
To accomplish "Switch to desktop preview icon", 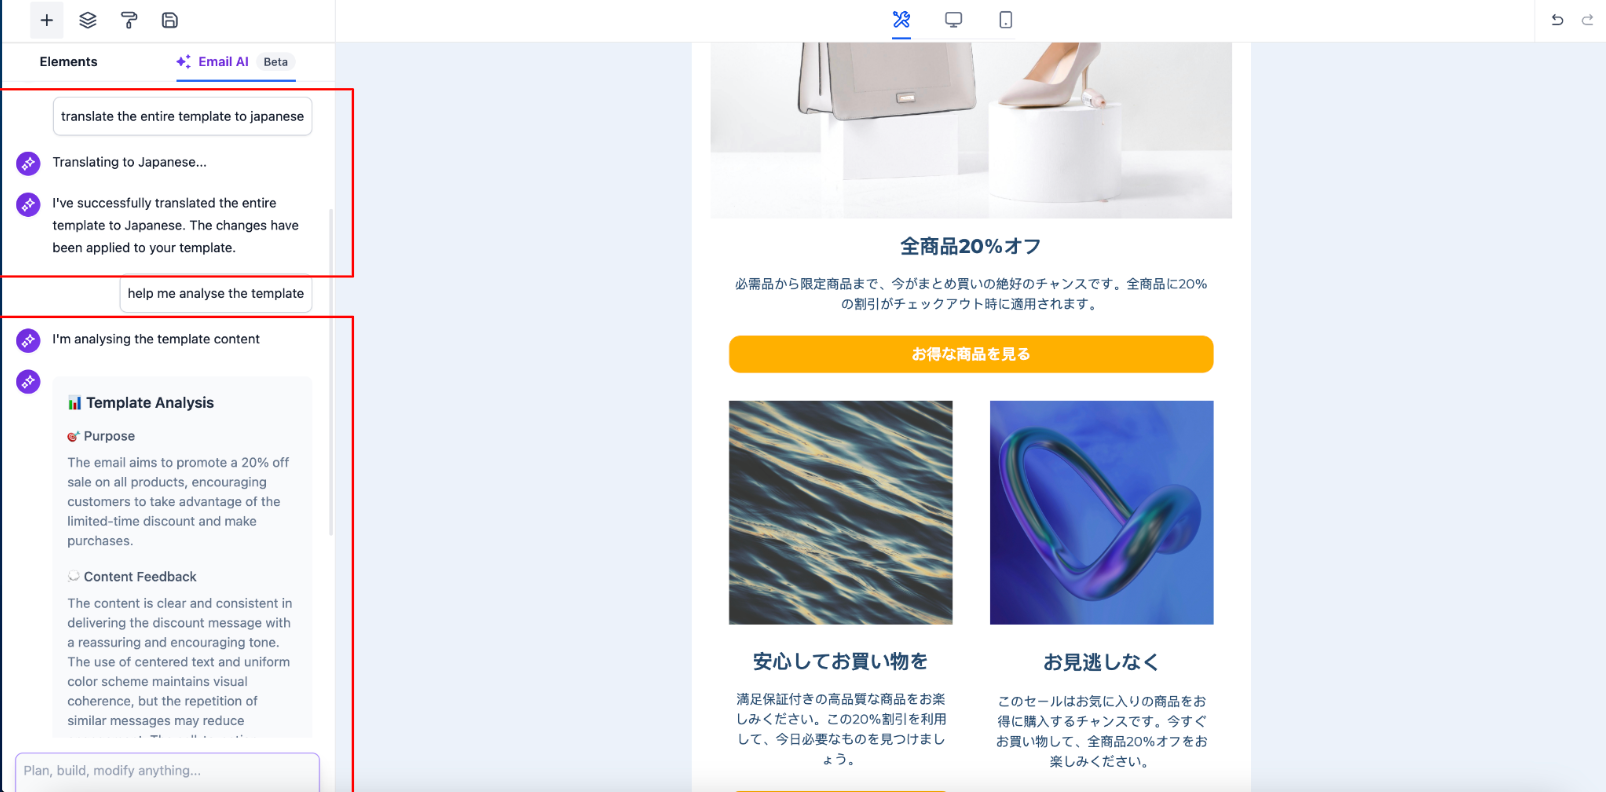I will tap(953, 20).
